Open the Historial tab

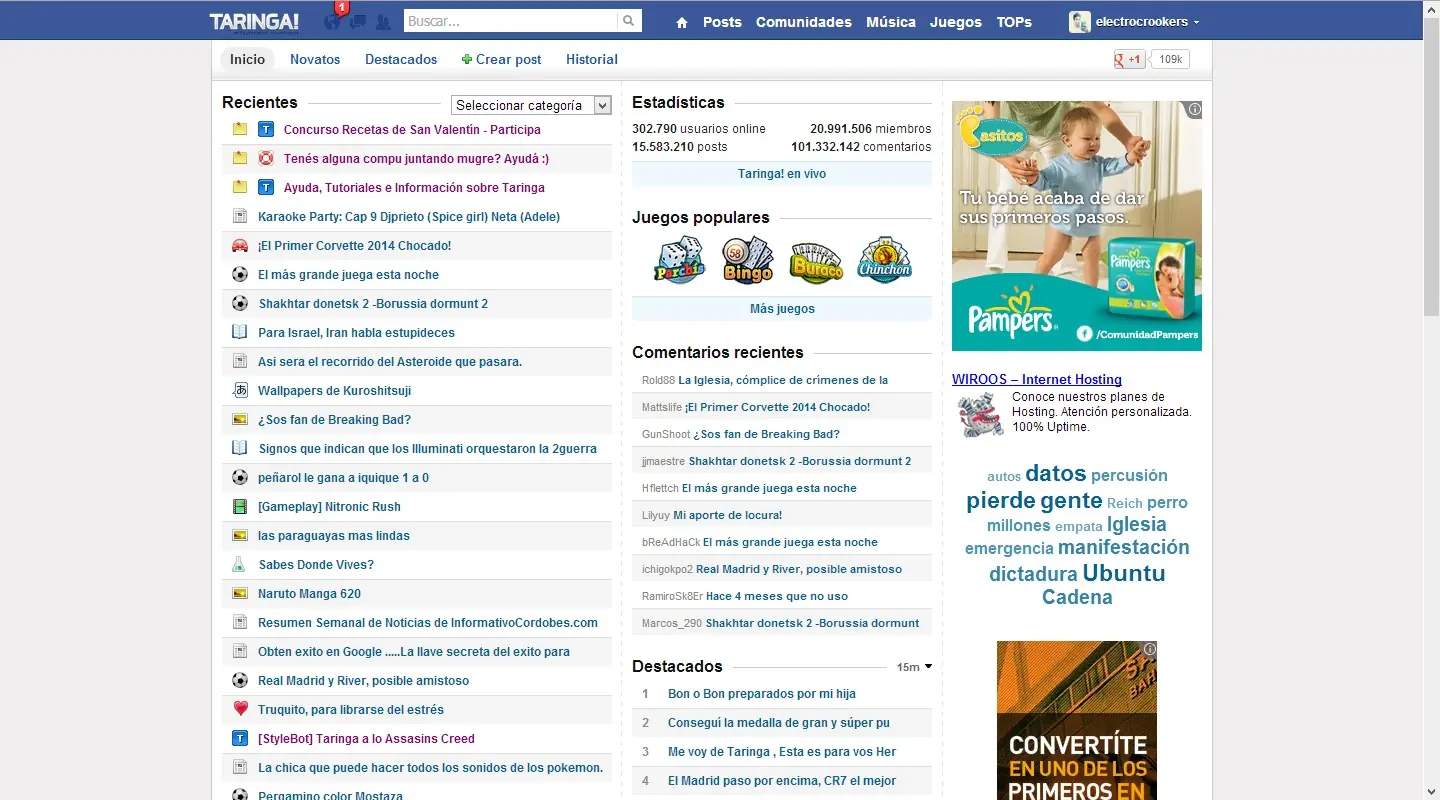[x=592, y=60]
